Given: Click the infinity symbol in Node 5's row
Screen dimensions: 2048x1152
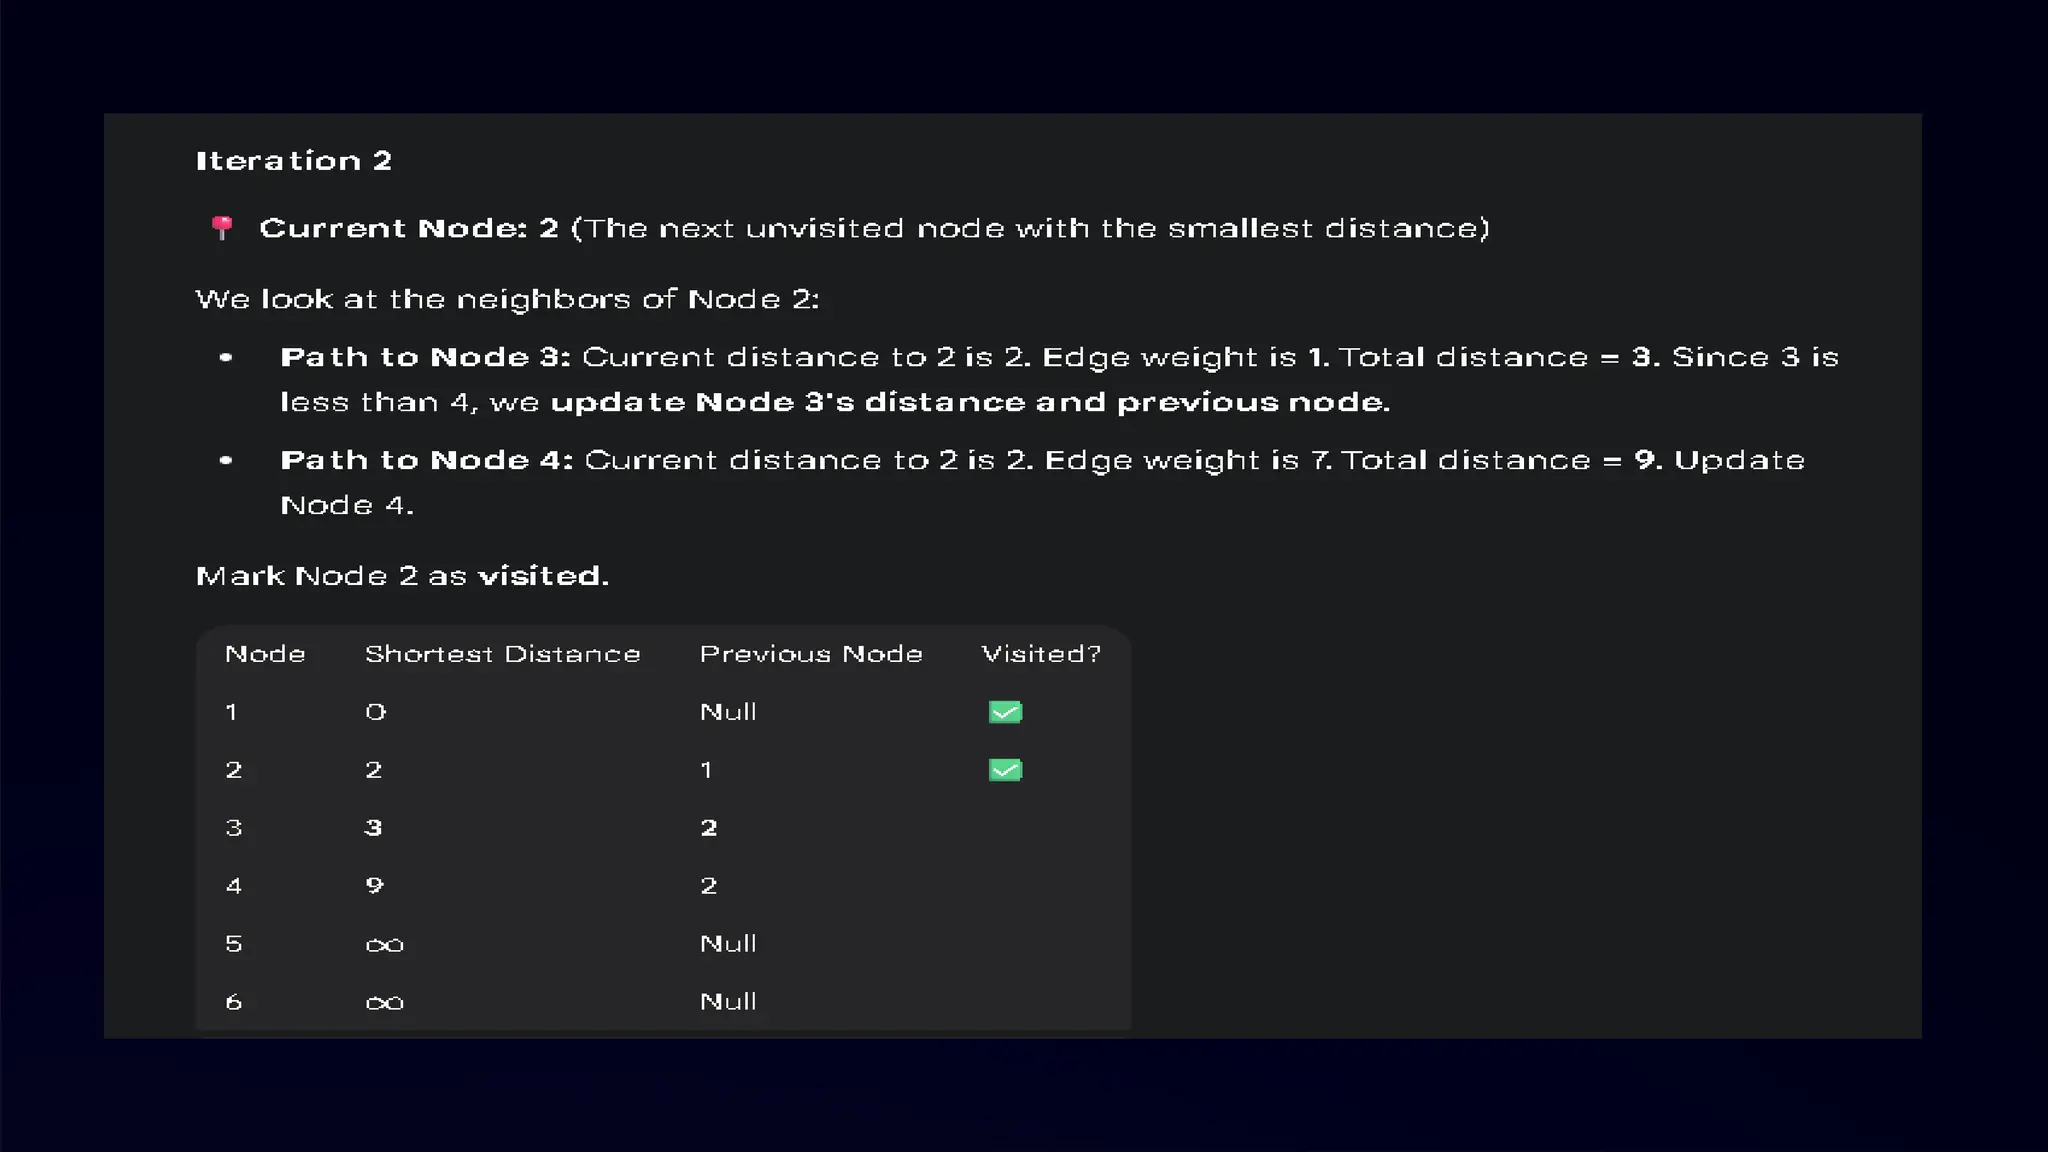Looking at the screenshot, I should point(385,945).
